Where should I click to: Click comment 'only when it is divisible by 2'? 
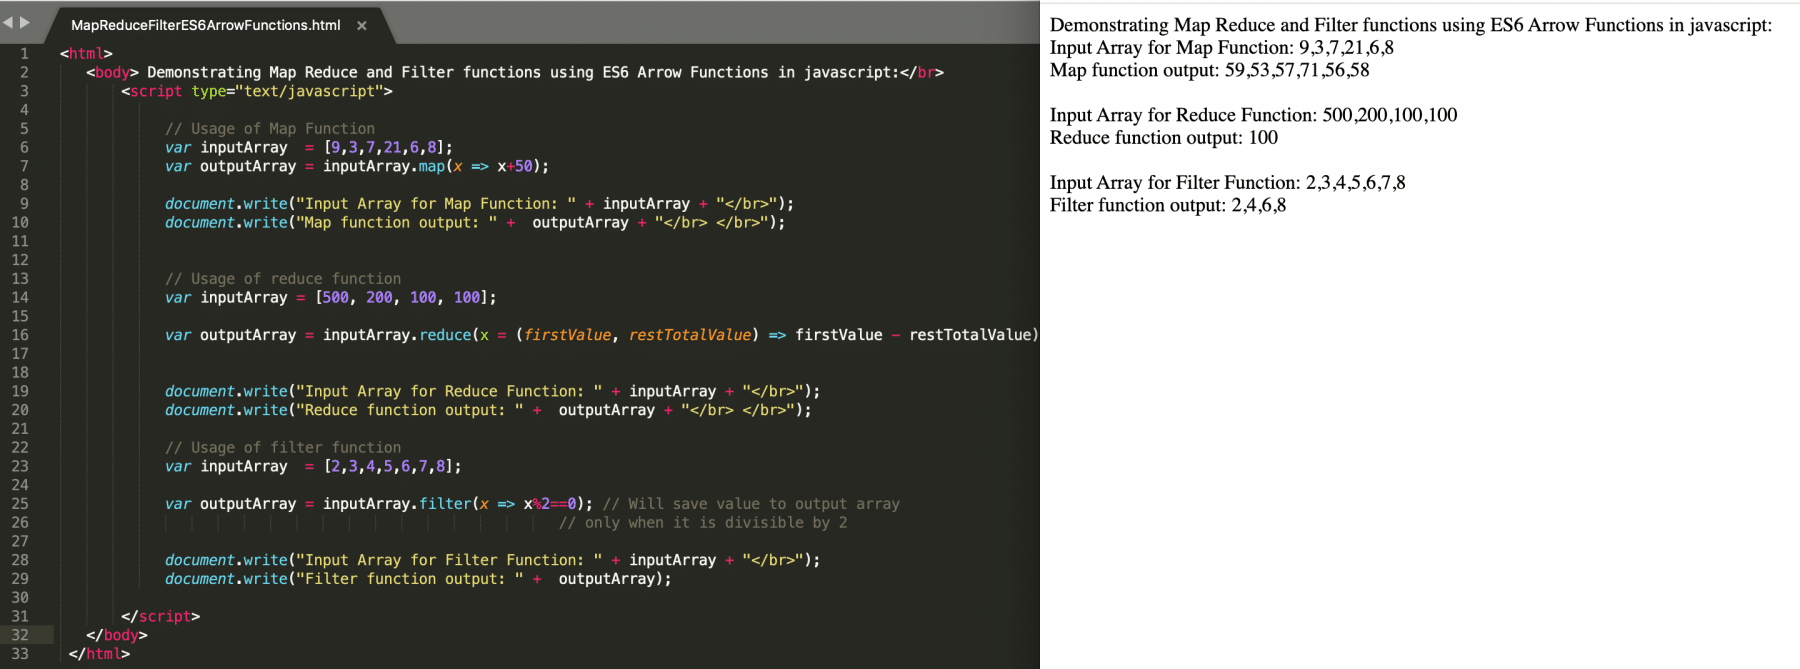[x=703, y=523]
